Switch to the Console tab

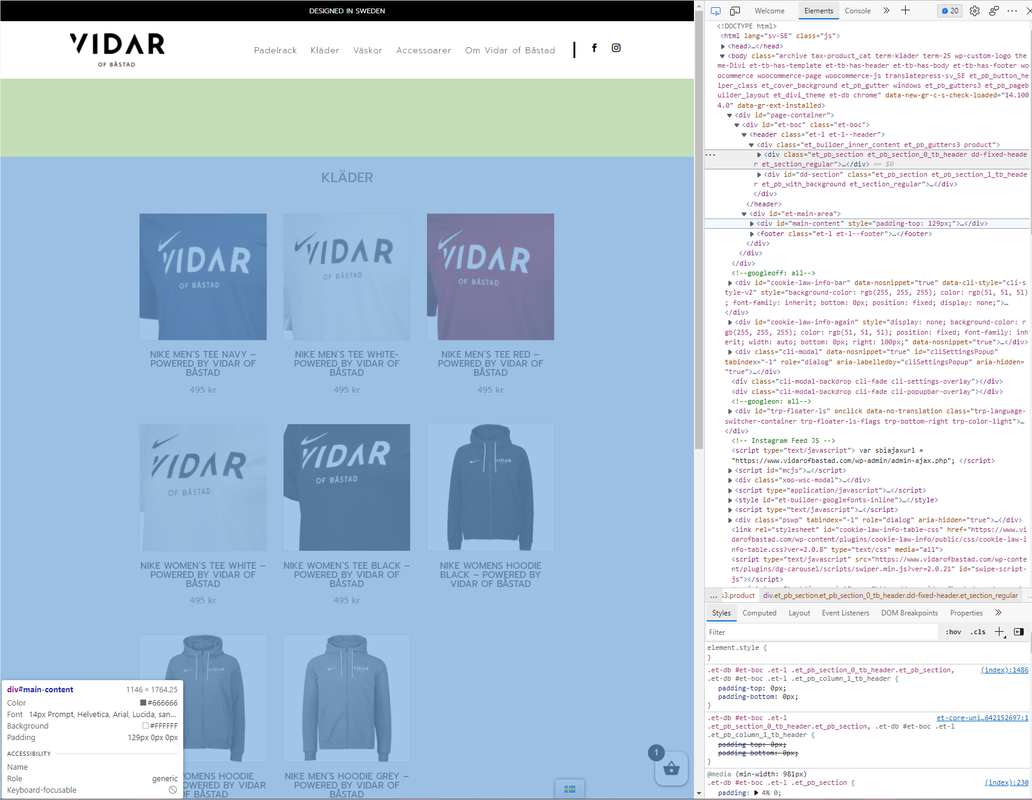[x=858, y=11]
